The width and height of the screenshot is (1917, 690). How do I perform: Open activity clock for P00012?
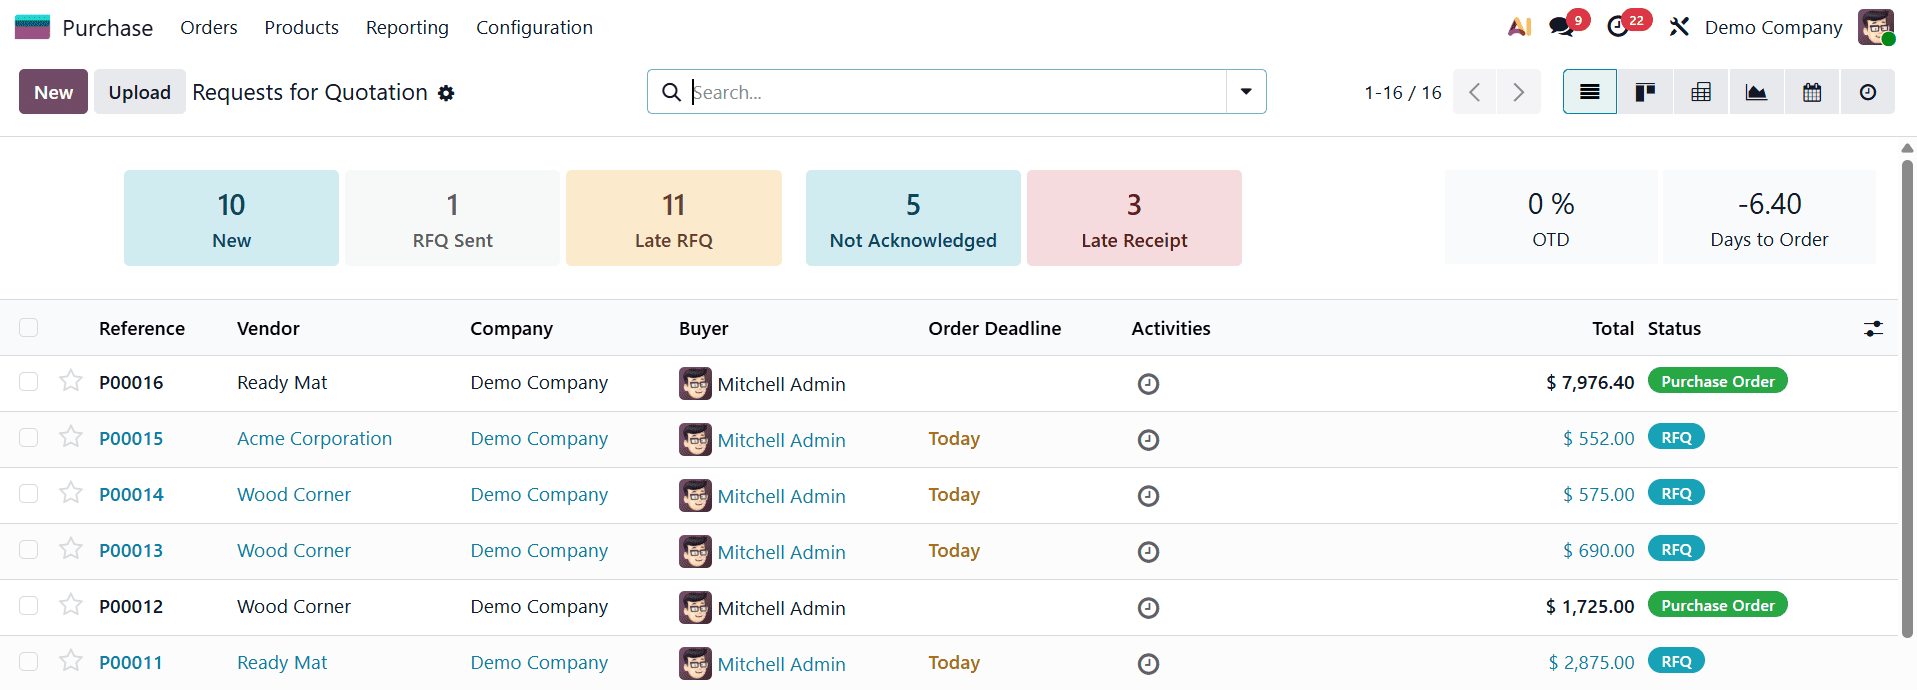click(x=1148, y=608)
